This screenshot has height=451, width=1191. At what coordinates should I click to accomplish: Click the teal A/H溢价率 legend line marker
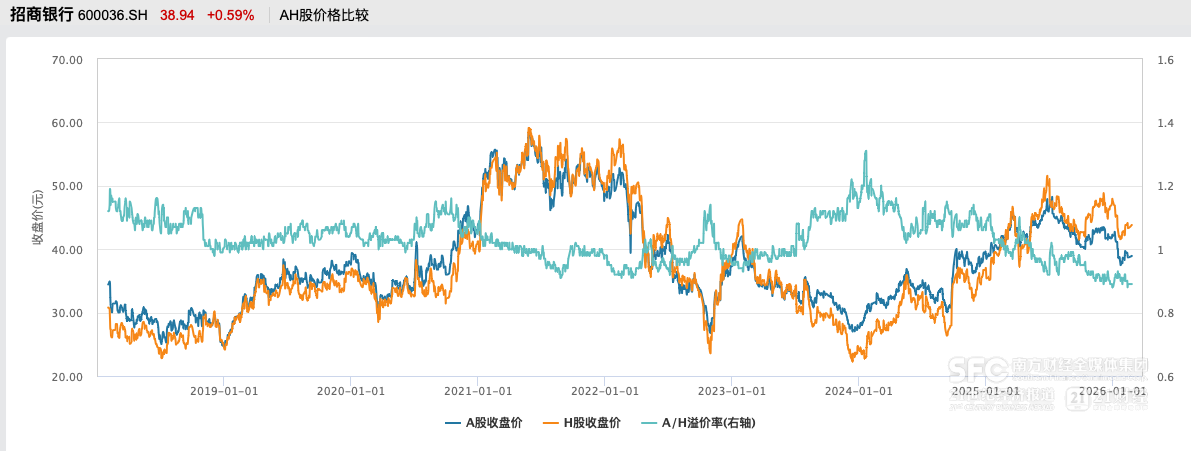coord(649,423)
